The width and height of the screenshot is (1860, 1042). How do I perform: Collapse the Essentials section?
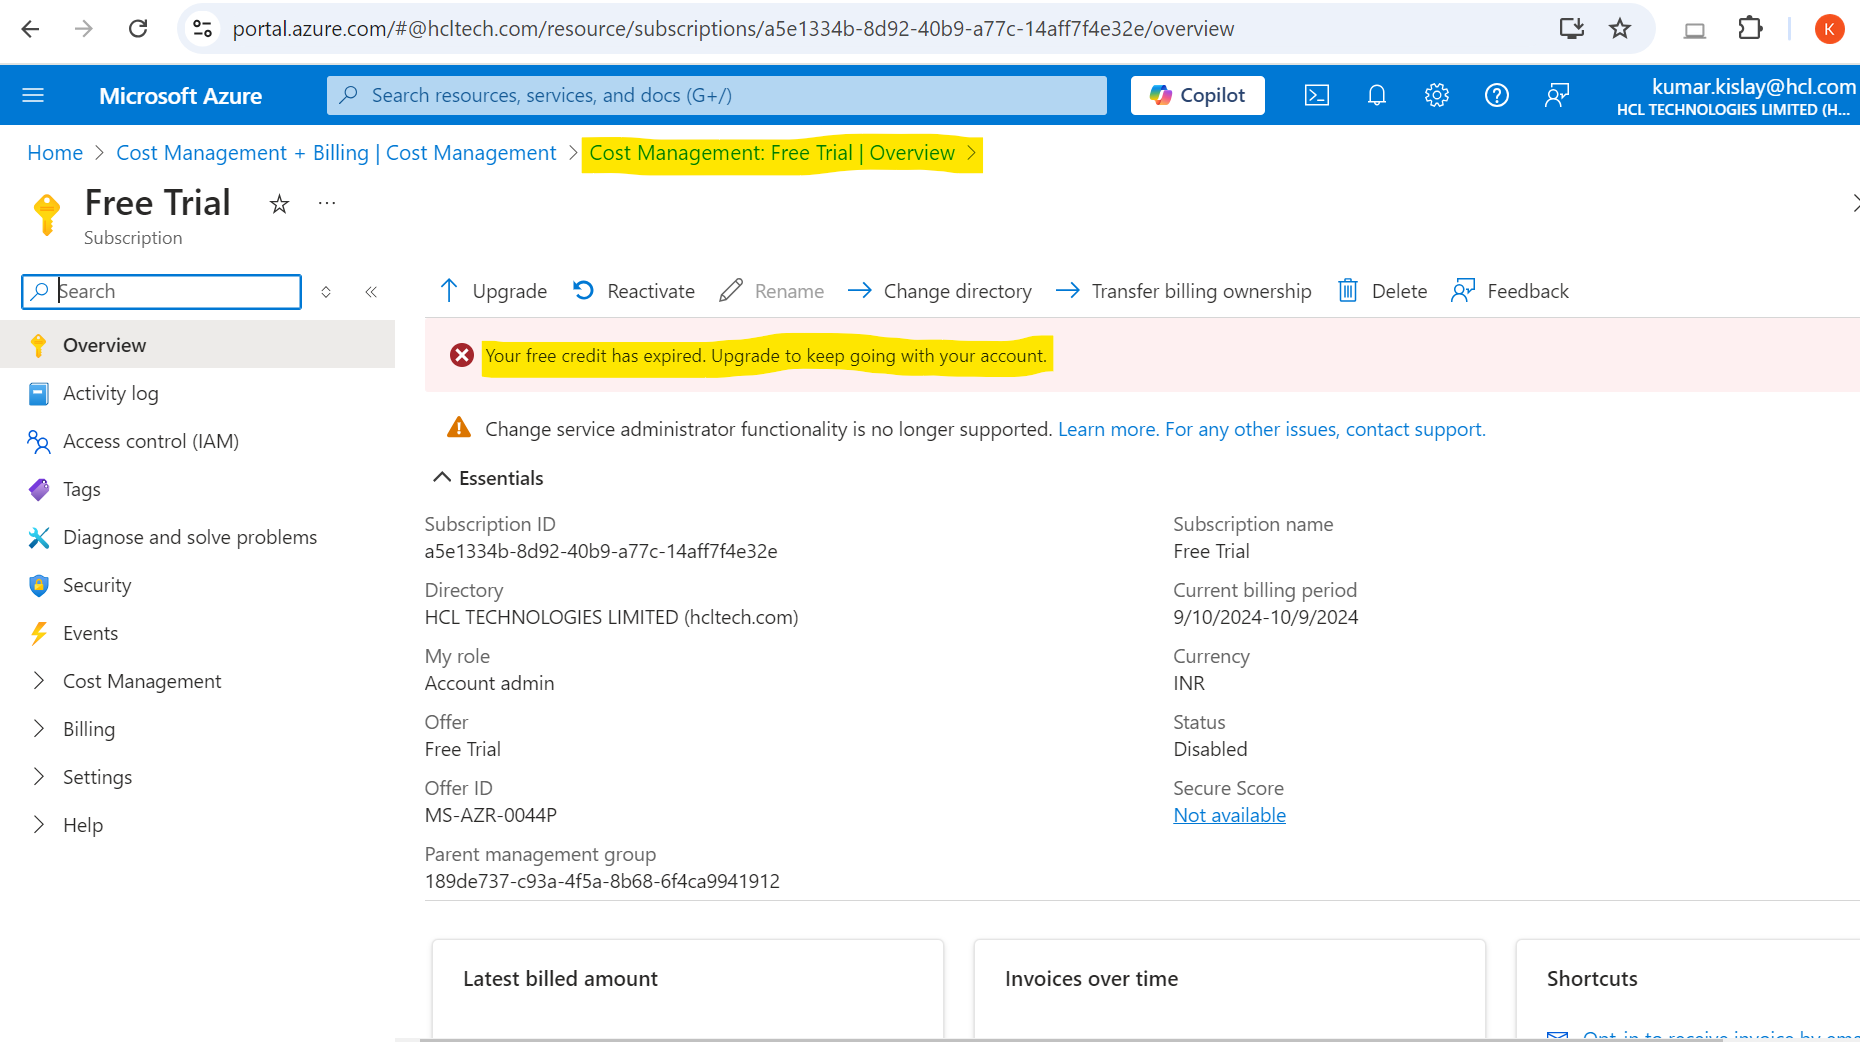click(488, 478)
